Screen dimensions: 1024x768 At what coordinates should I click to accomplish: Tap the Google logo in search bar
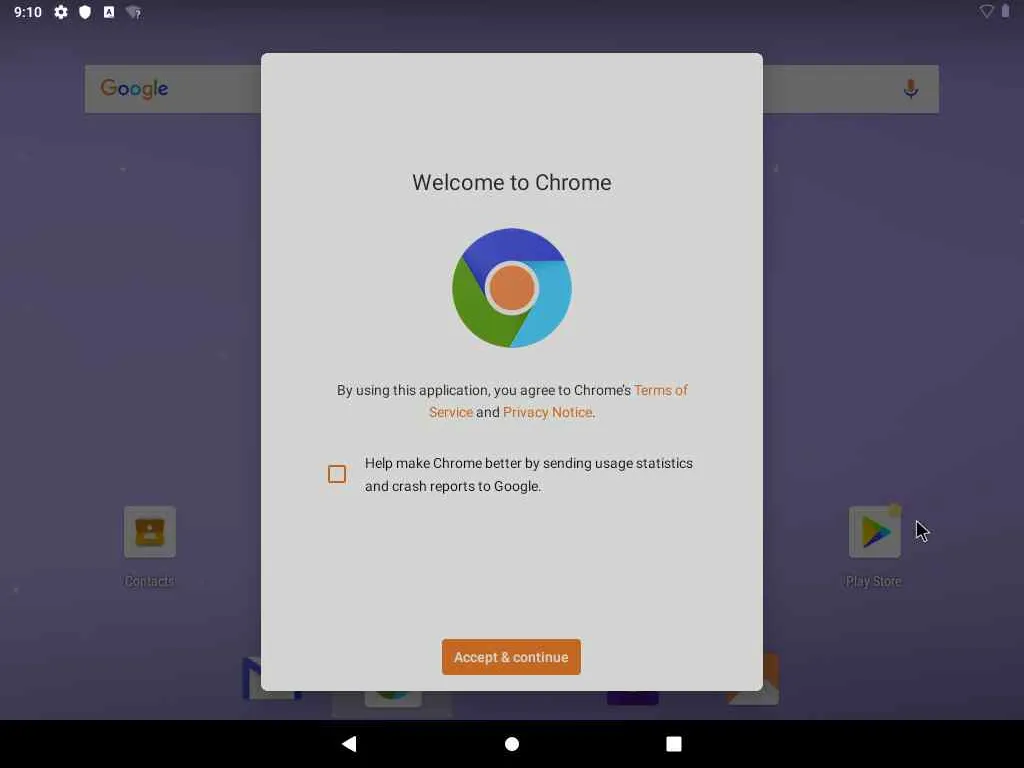pyautogui.click(x=135, y=89)
